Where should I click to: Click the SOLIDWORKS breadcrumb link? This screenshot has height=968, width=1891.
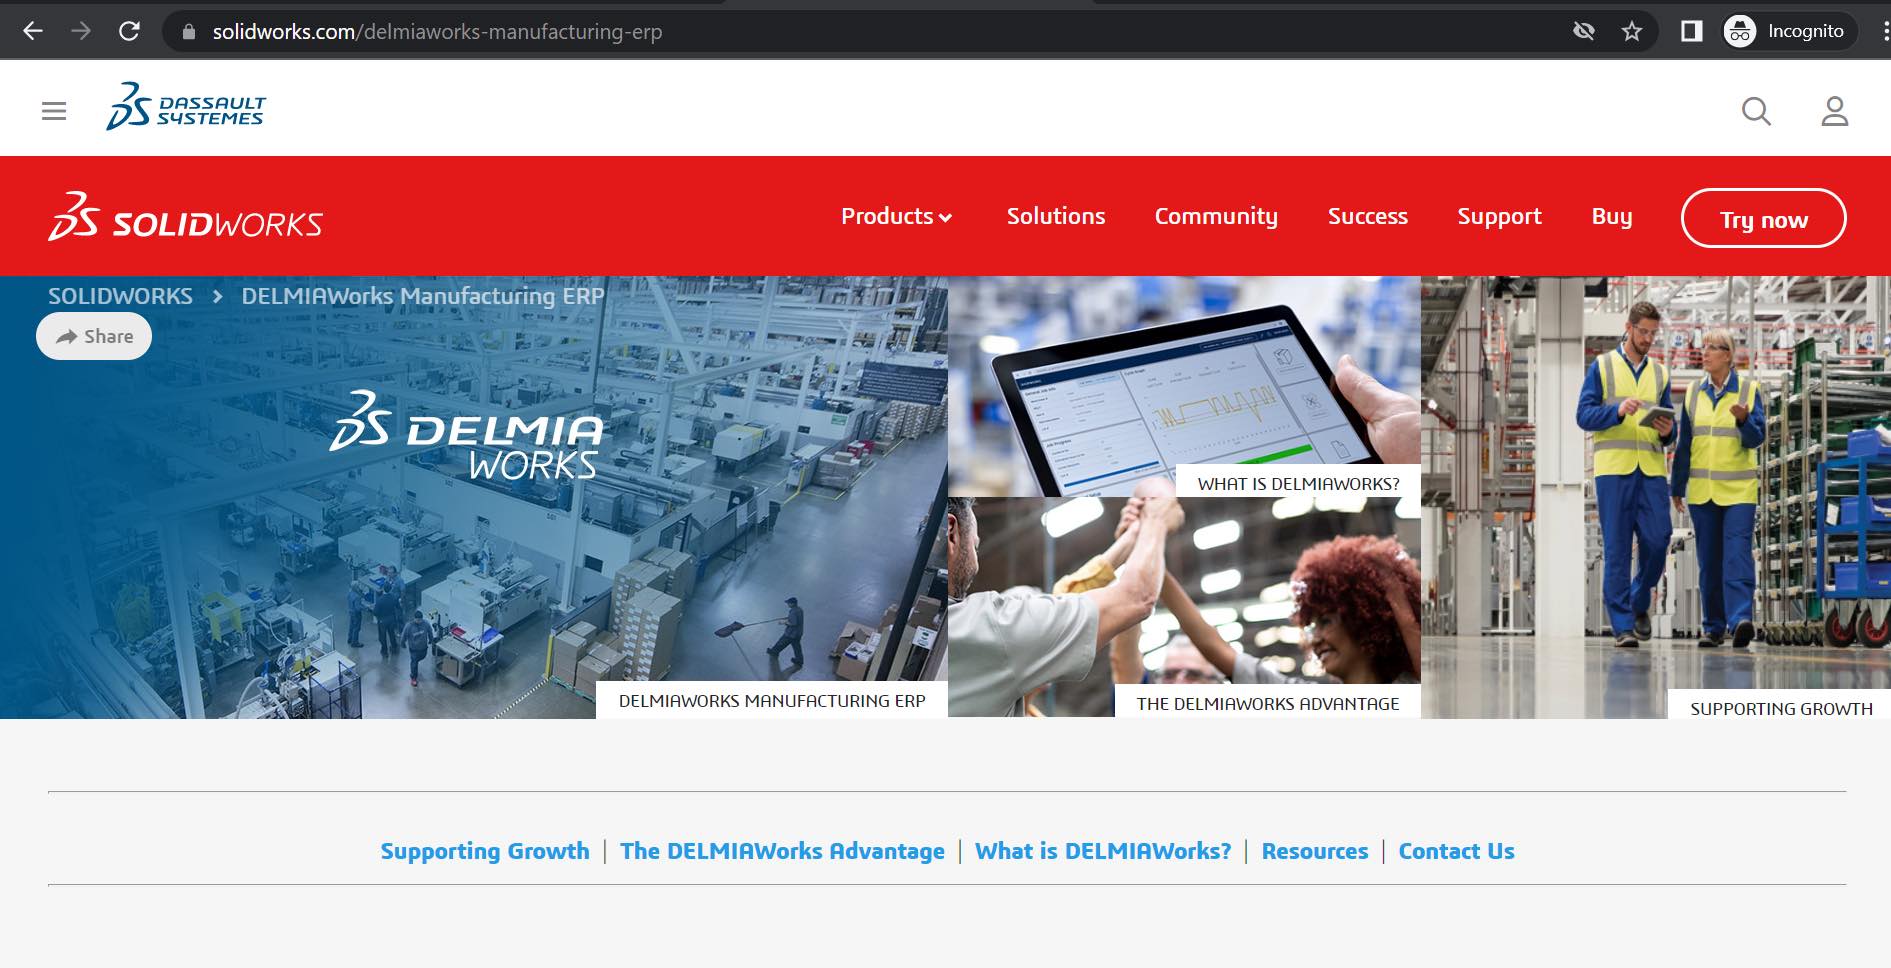(x=120, y=296)
